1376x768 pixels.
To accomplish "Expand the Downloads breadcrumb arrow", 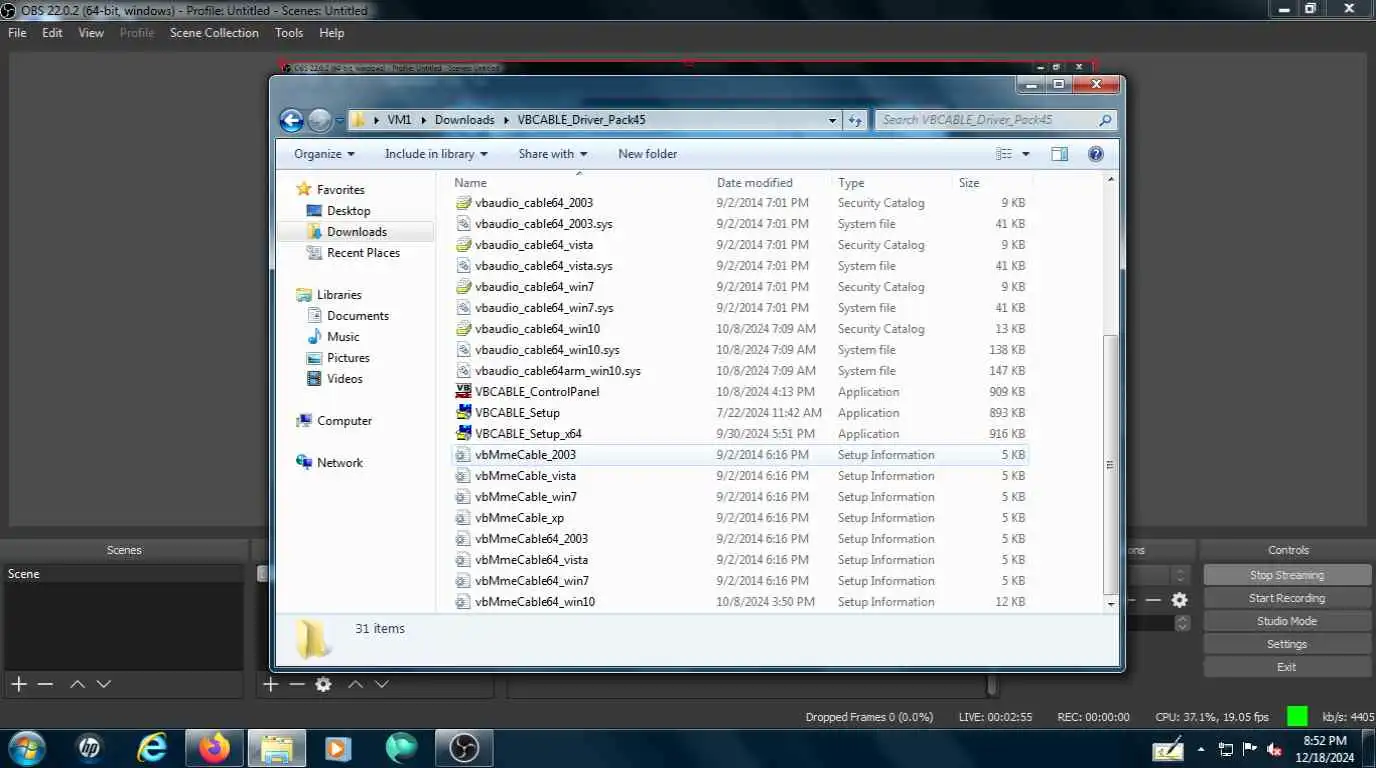I will (x=507, y=120).
